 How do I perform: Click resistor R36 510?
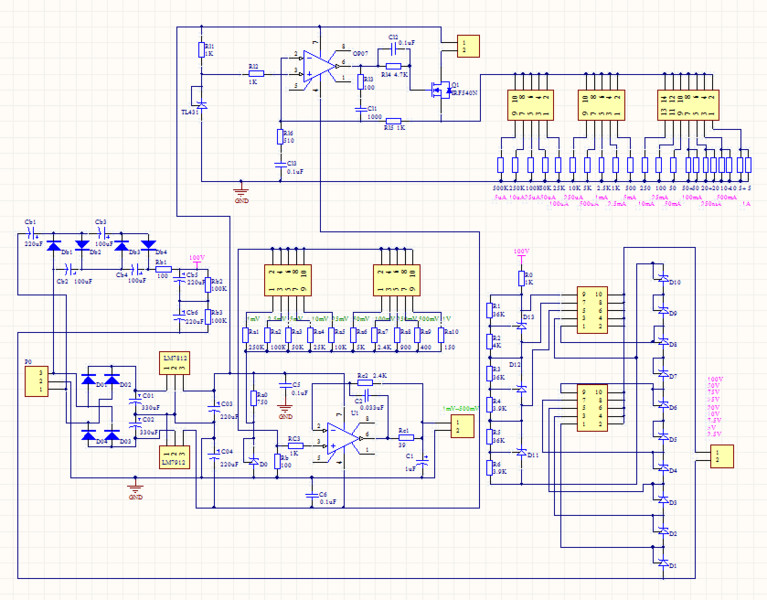click(x=279, y=138)
